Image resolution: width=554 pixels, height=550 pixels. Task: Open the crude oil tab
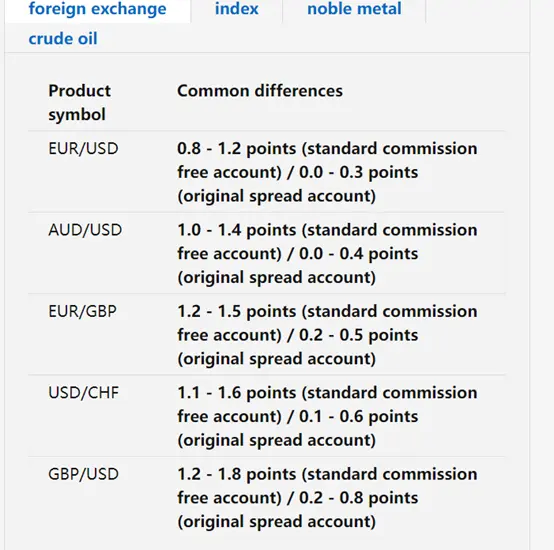click(63, 39)
